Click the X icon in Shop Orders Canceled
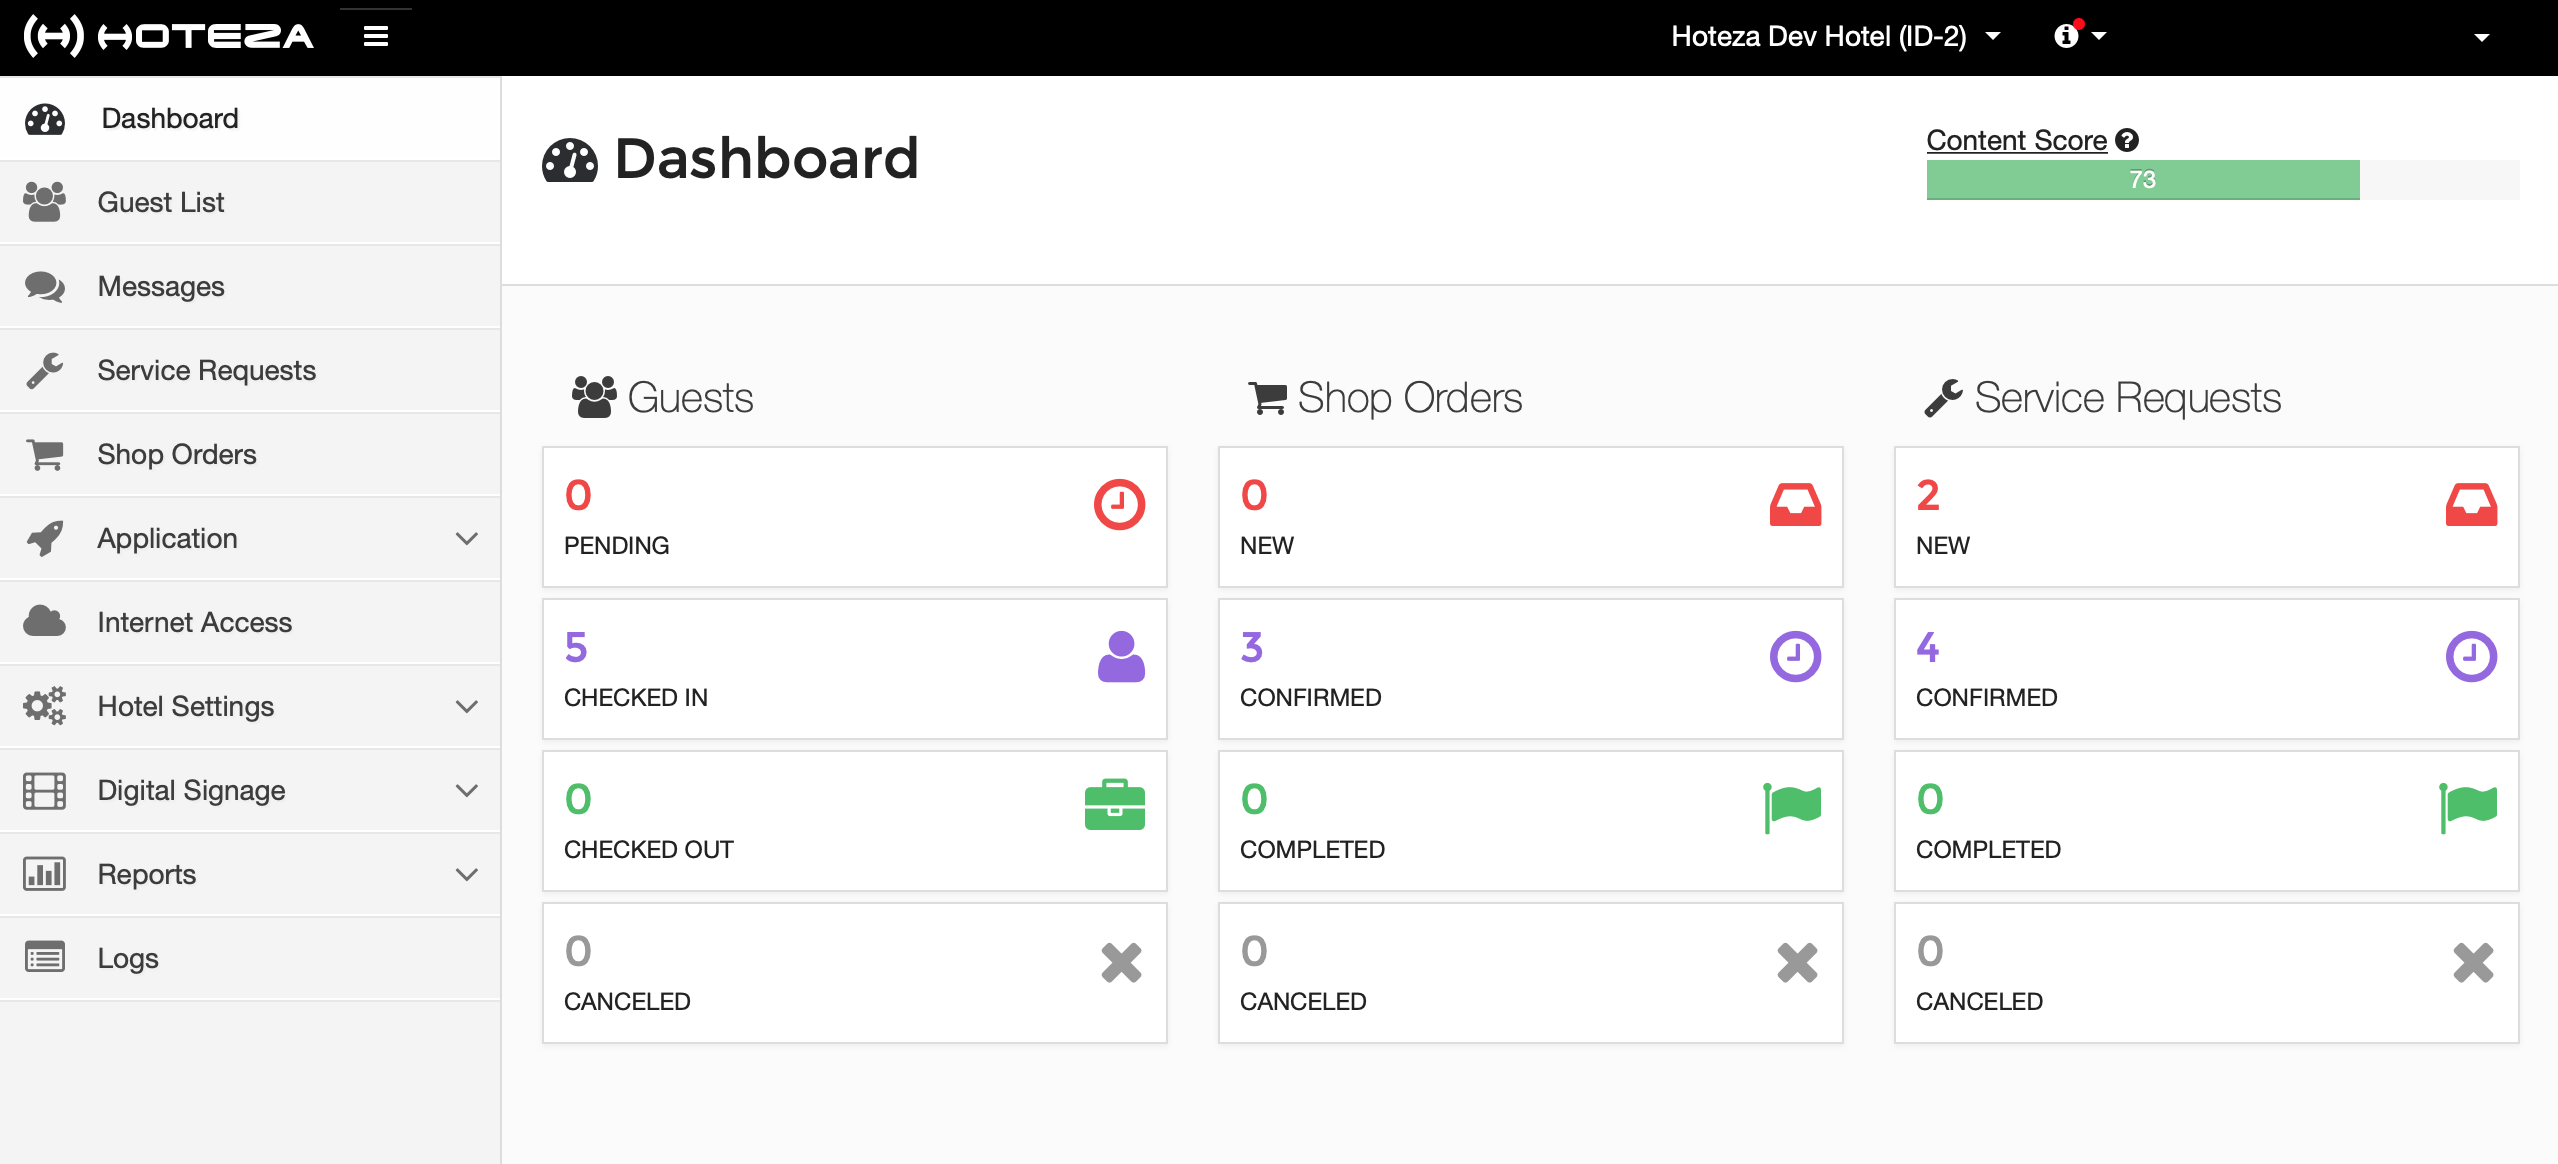This screenshot has height=1164, width=2558. click(1796, 963)
